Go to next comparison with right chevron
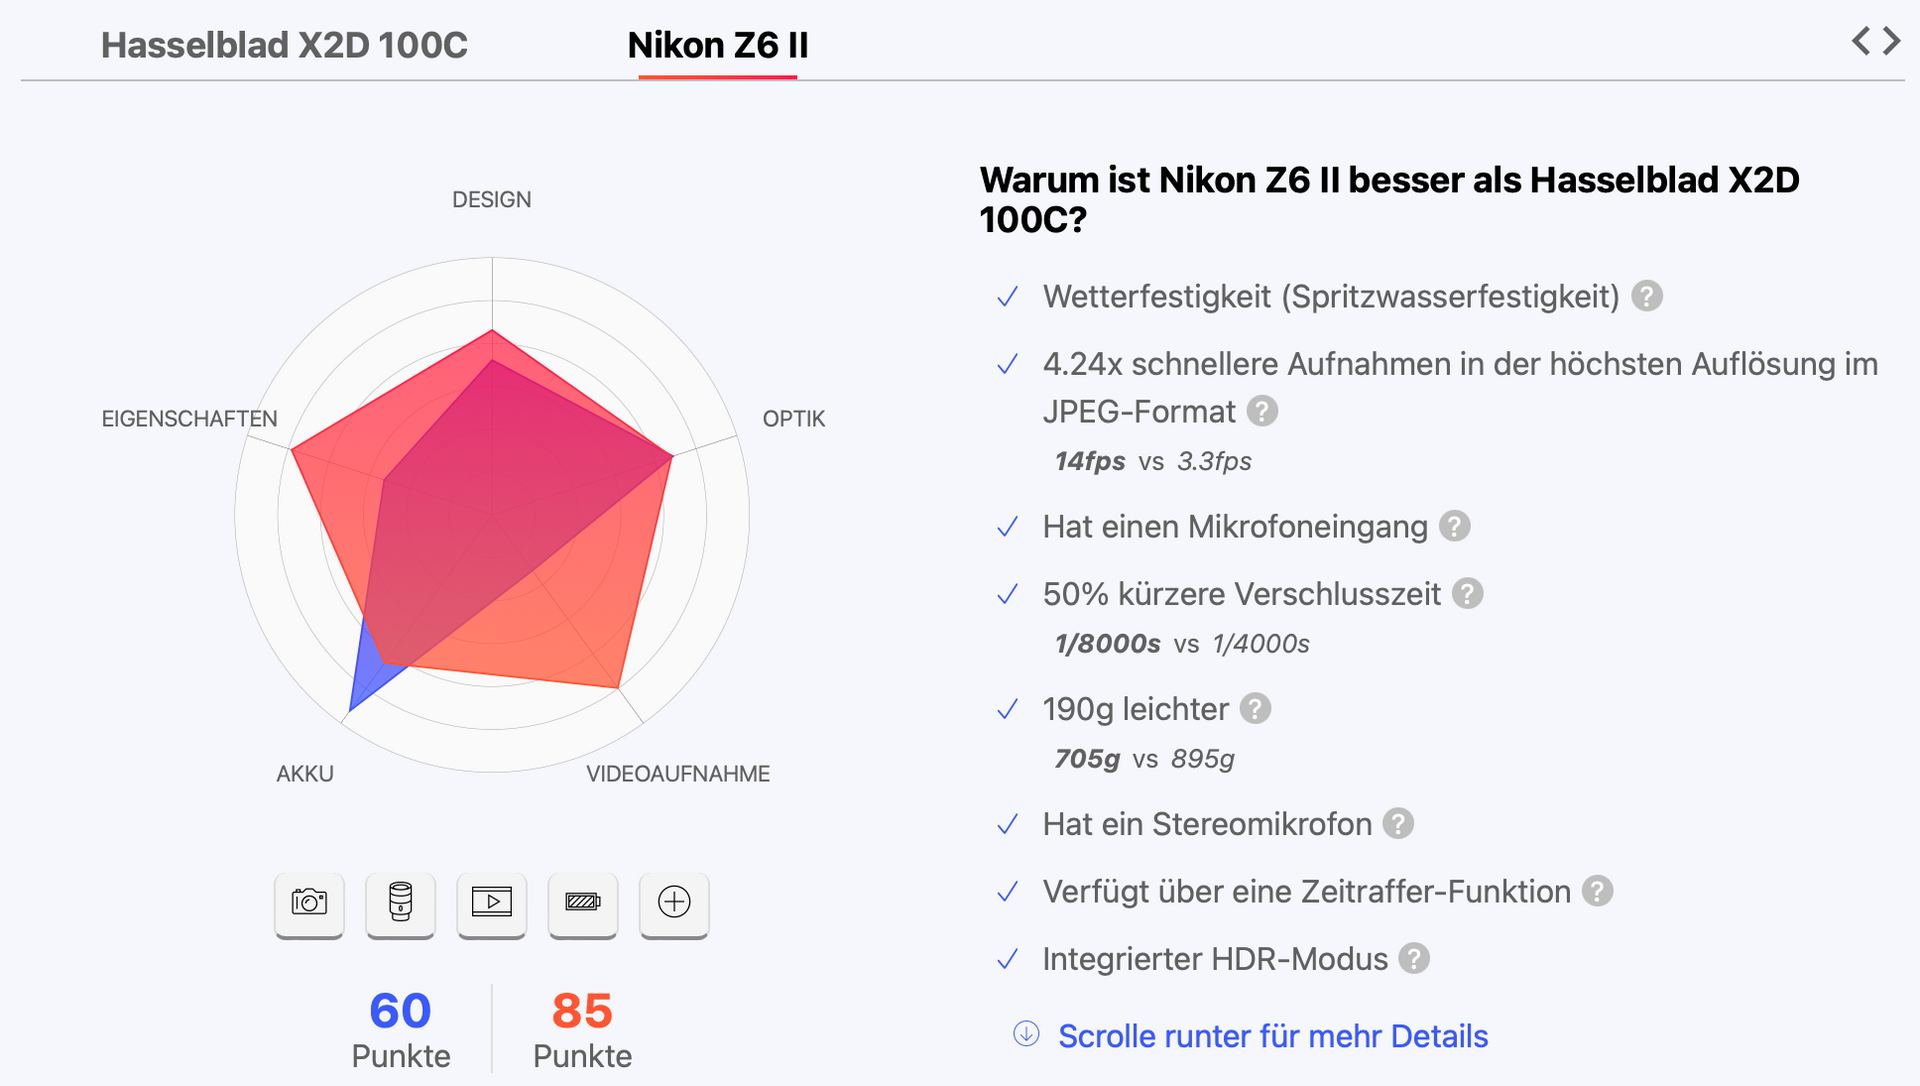This screenshot has width=1920, height=1086. [1892, 41]
